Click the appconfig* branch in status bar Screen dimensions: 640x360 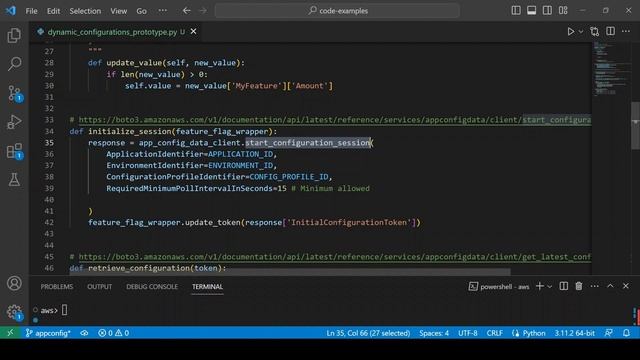click(48, 333)
